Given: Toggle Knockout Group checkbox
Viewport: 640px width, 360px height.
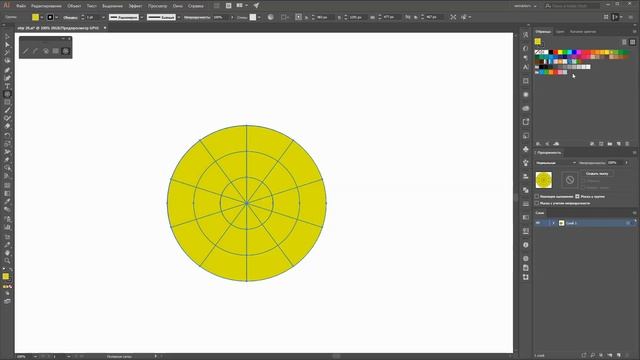Looking at the screenshot, I should (577, 197).
